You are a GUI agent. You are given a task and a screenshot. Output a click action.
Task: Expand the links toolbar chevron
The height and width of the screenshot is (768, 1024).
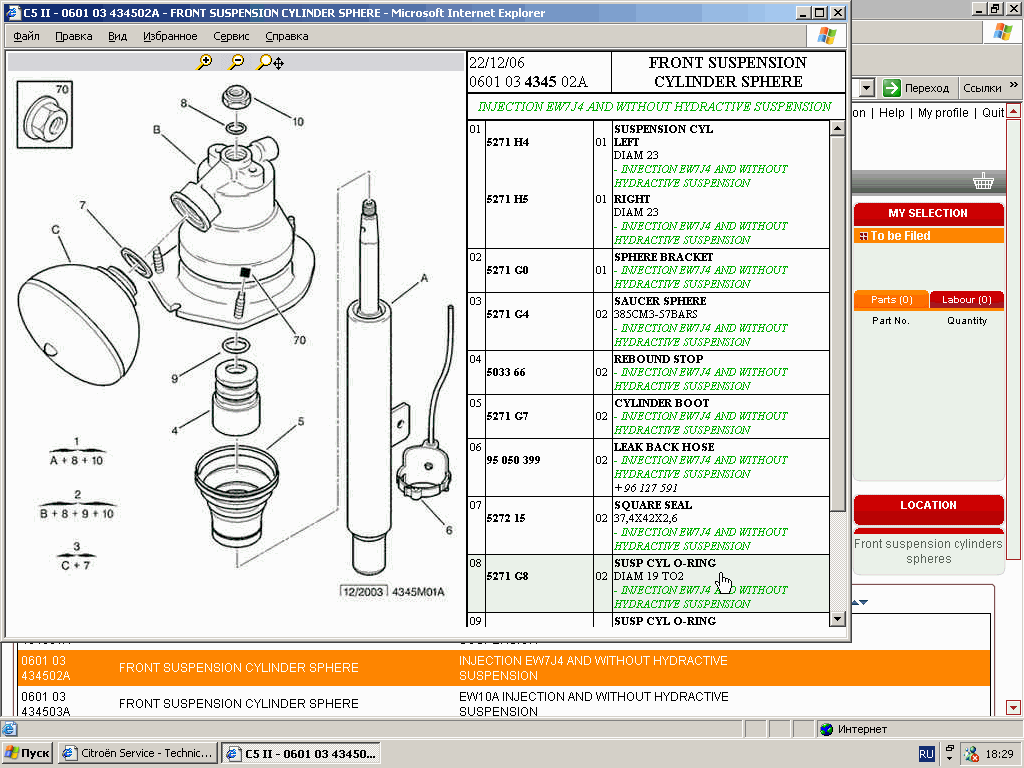[1014, 85]
